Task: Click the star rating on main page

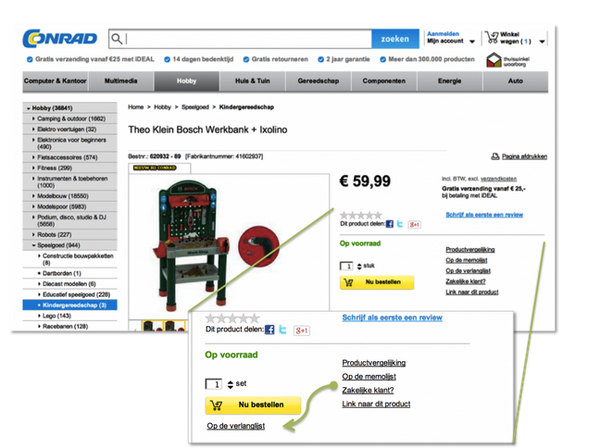Action: click(361, 215)
